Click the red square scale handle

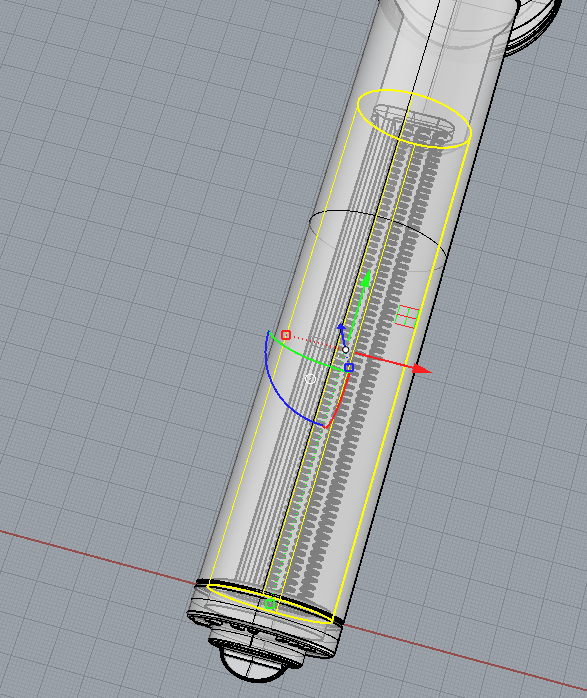tap(286, 335)
